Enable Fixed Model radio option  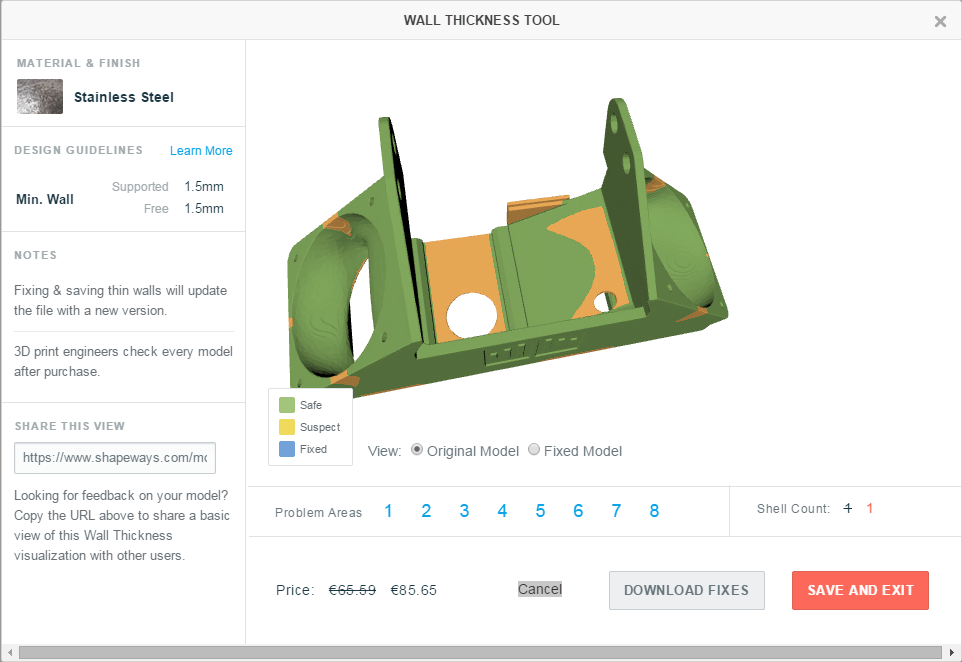pos(534,450)
